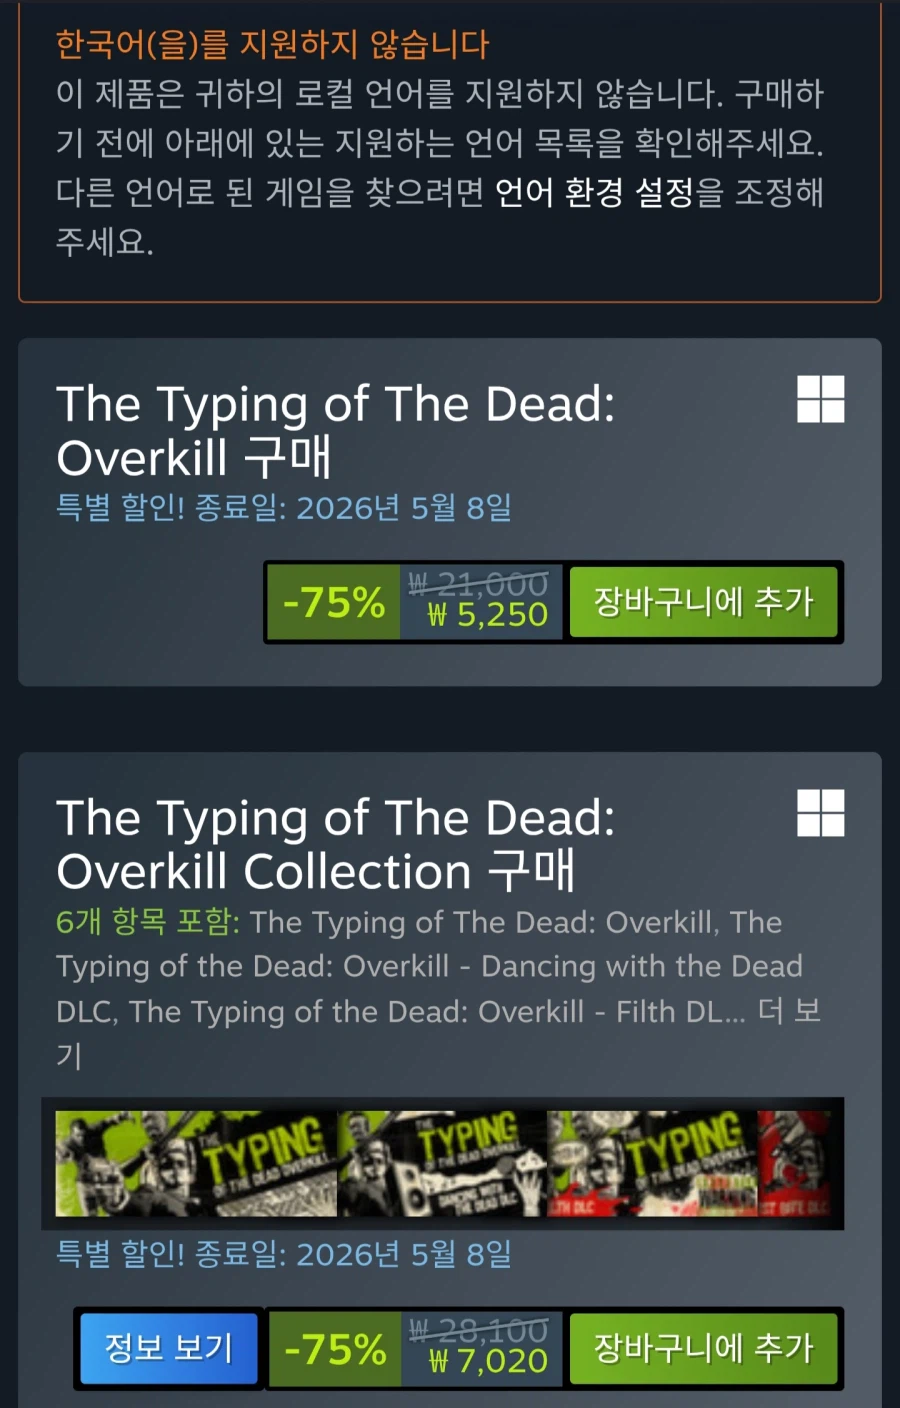Image resolution: width=900 pixels, height=1408 pixels.
Task: Click the Collection's 특별 할인 end date text
Action: tap(284, 1253)
